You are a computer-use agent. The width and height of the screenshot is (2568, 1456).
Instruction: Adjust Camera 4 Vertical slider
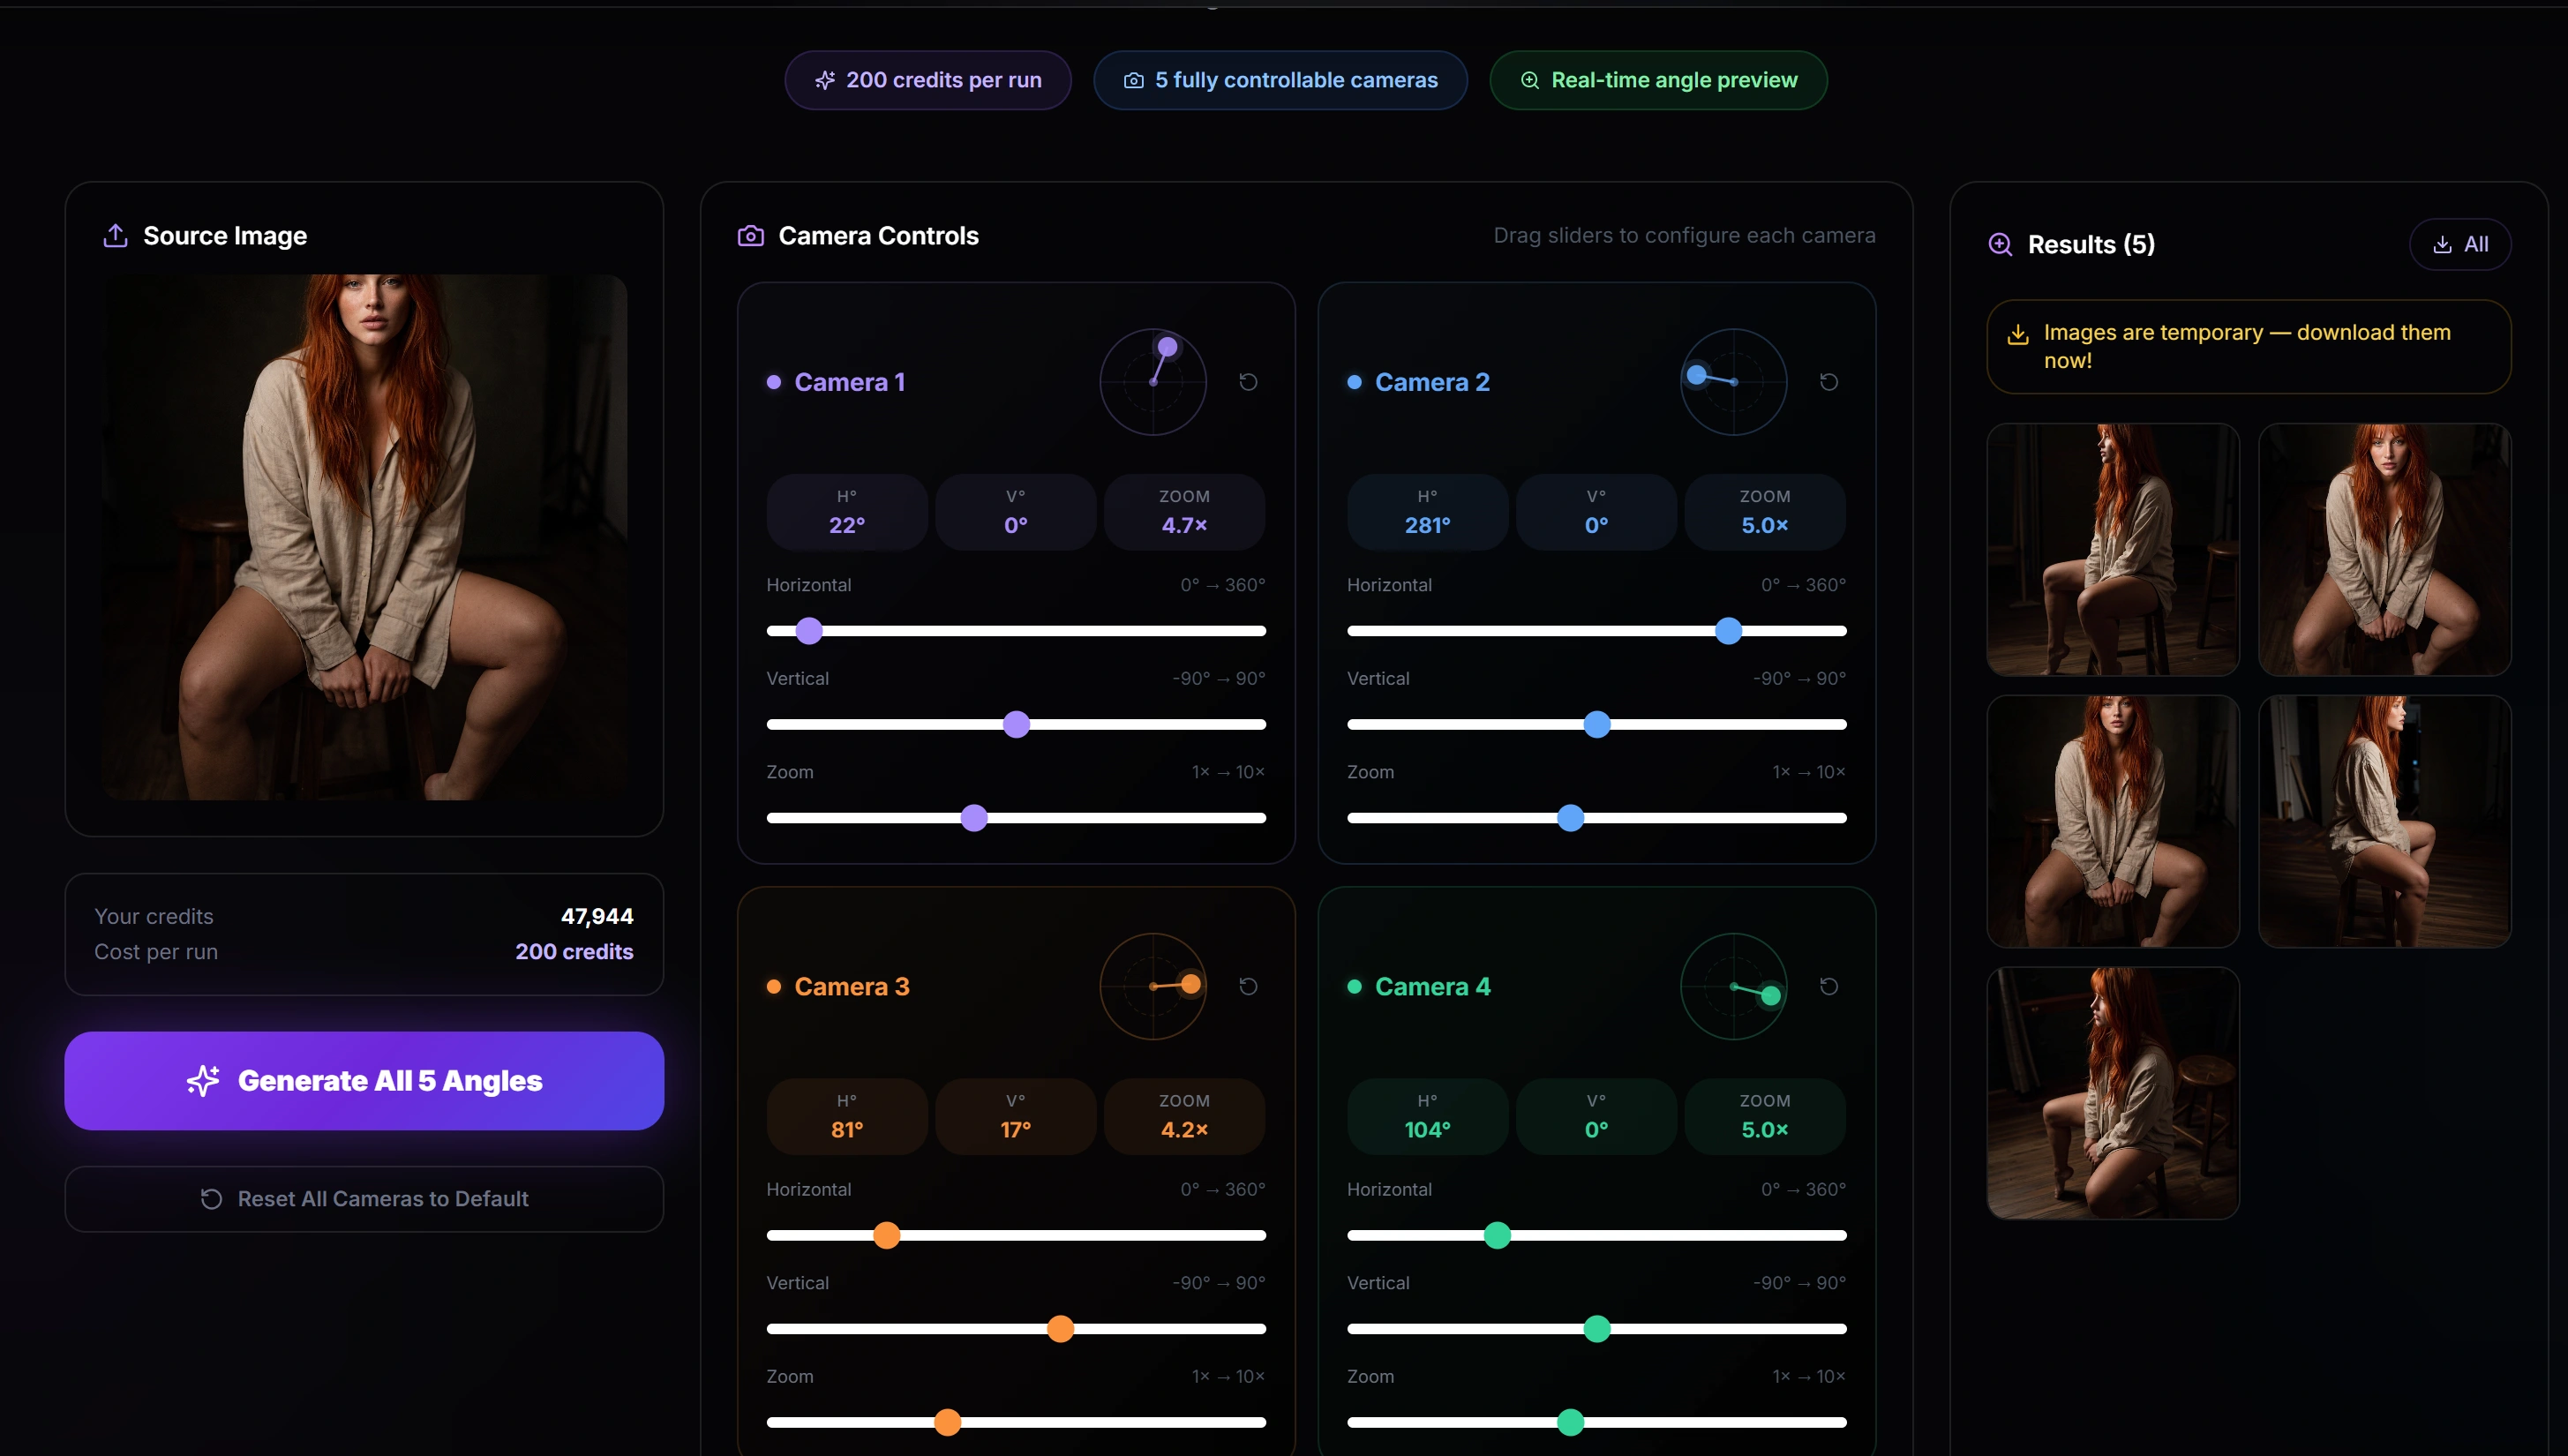click(x=1597, y=1329)
